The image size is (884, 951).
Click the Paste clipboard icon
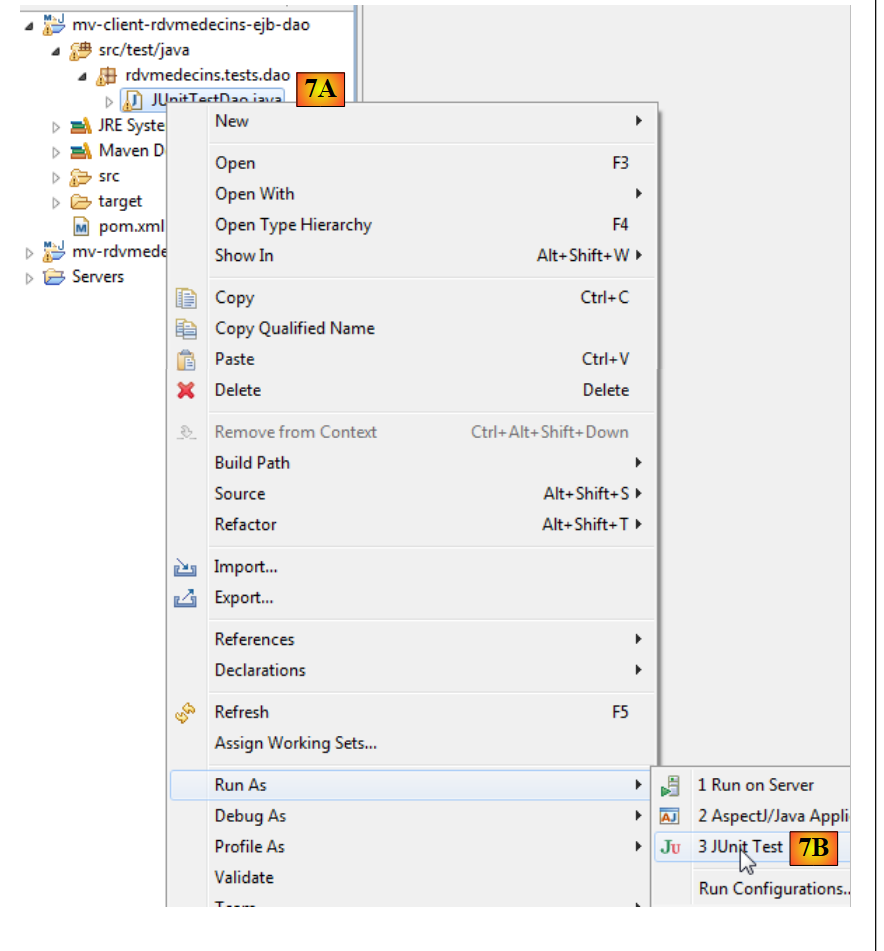(186, 360)
